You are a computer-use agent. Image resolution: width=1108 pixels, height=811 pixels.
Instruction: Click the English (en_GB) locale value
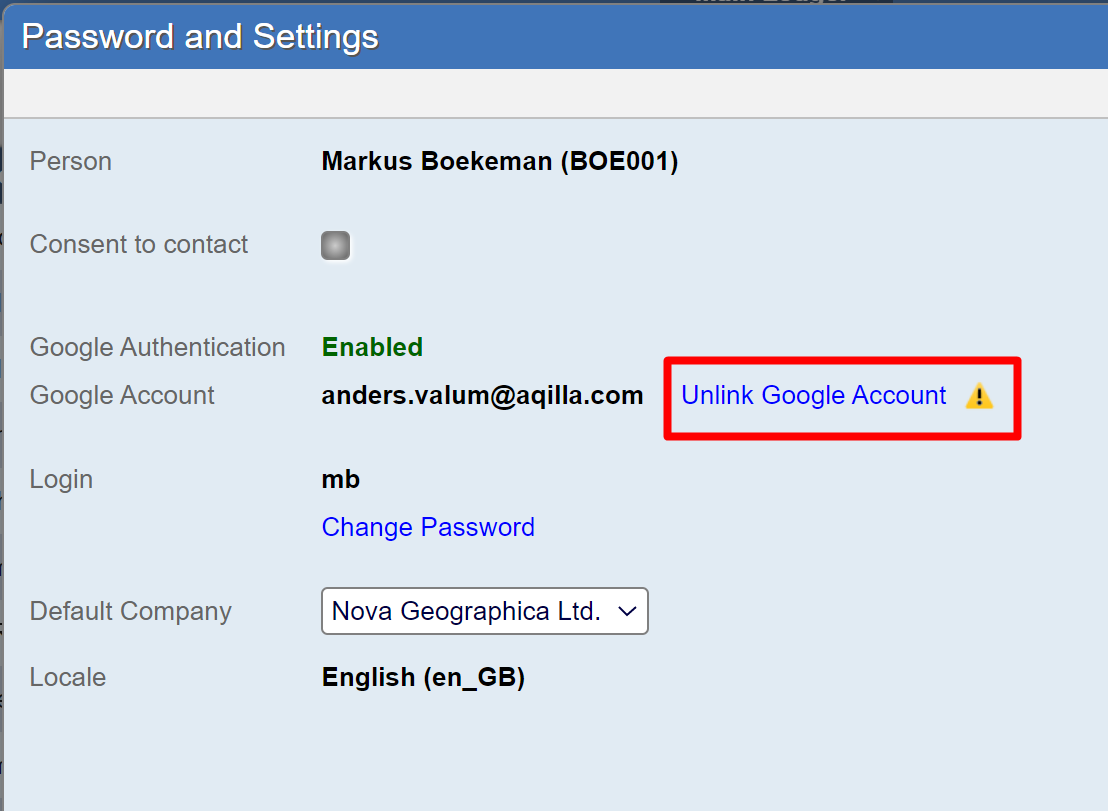(423, 678)
